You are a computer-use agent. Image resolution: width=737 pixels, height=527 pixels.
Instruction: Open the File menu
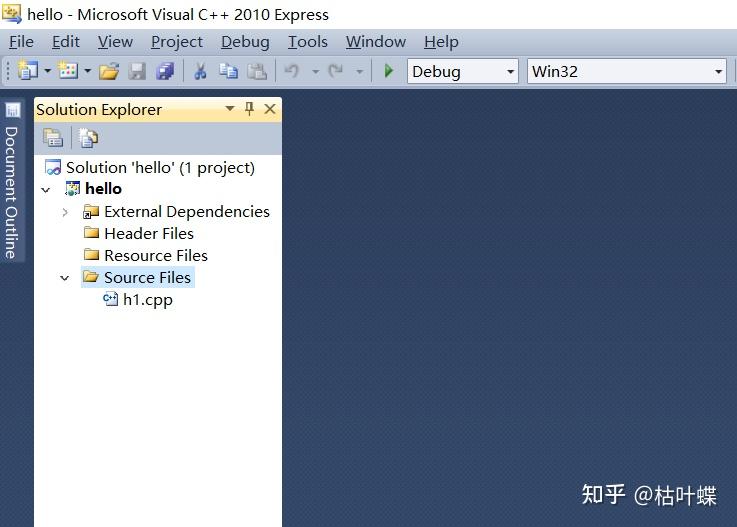[22, 42]
